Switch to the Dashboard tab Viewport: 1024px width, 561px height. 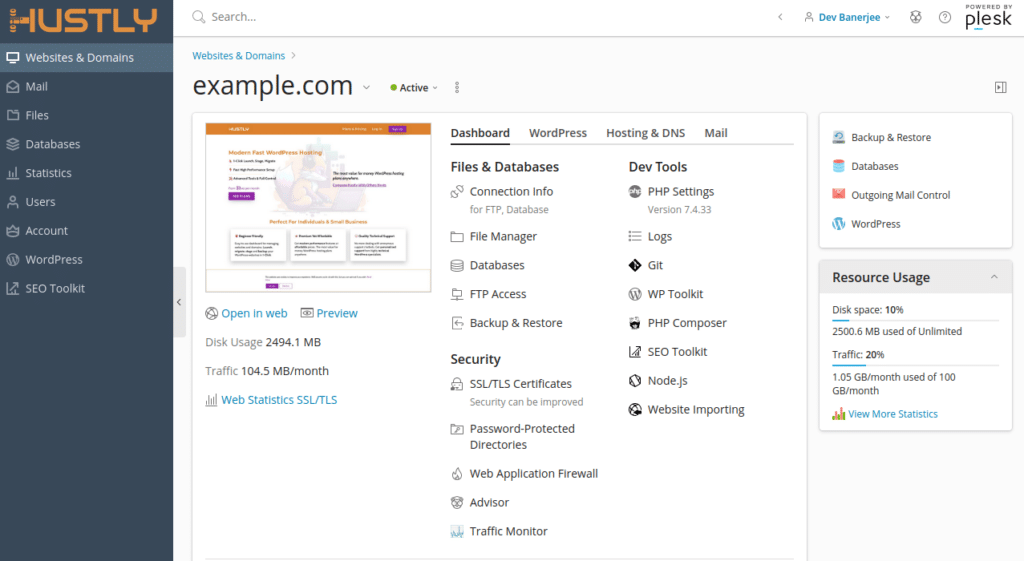[x=480, y=133]
